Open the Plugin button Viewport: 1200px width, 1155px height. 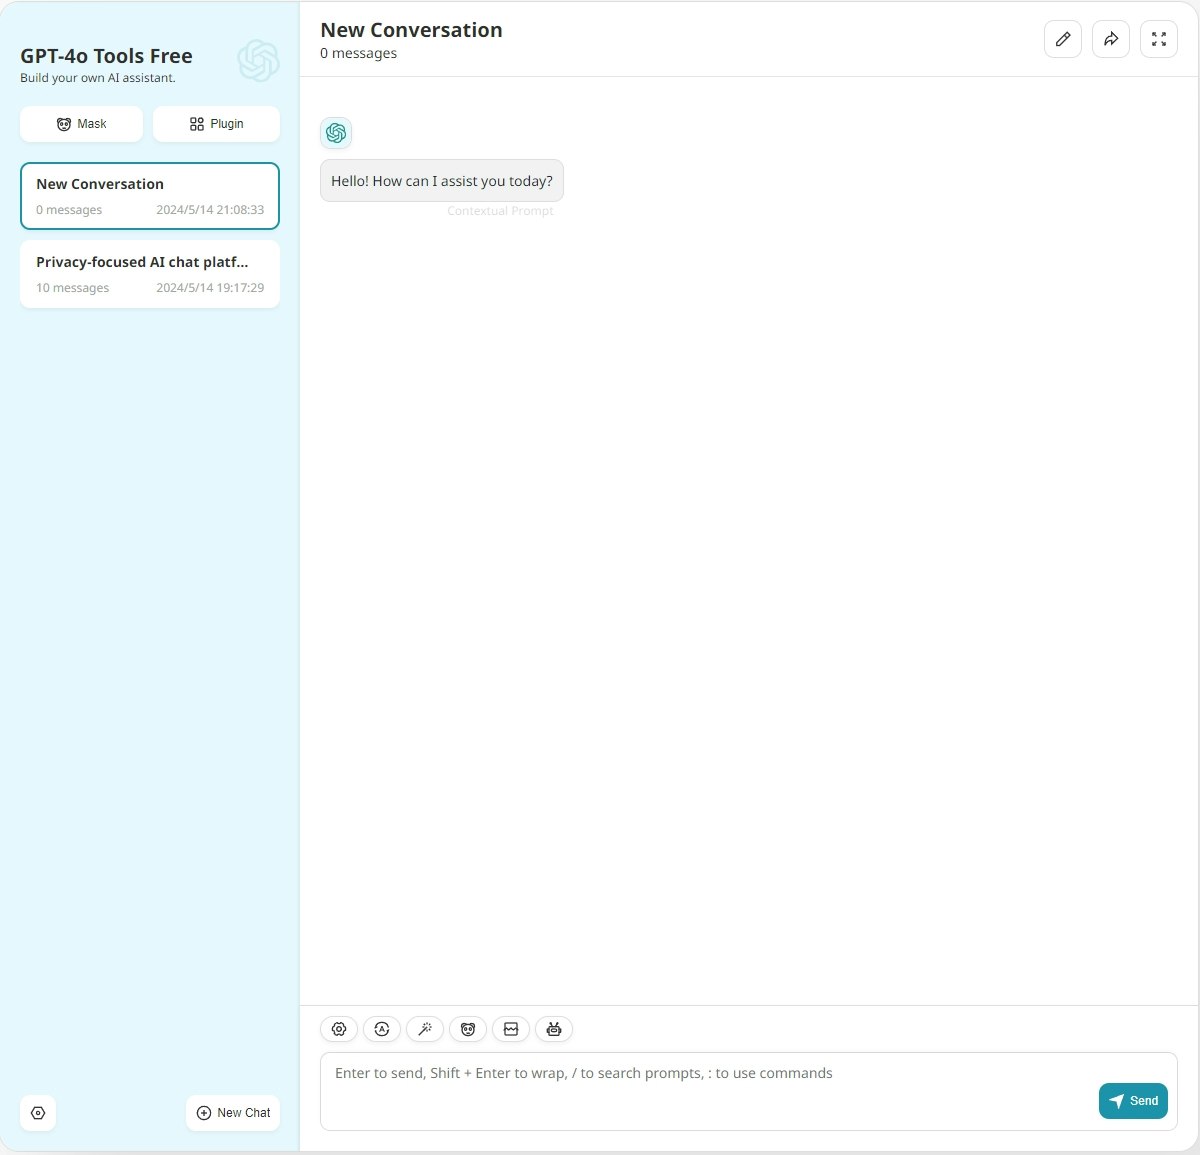pos(216,124)
